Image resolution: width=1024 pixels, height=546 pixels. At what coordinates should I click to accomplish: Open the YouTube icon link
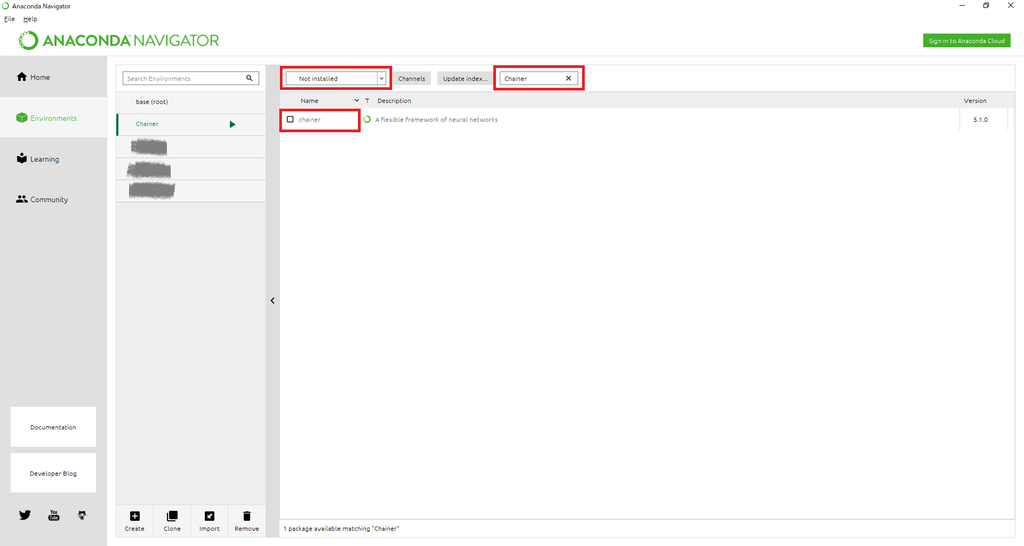(54, 515)
